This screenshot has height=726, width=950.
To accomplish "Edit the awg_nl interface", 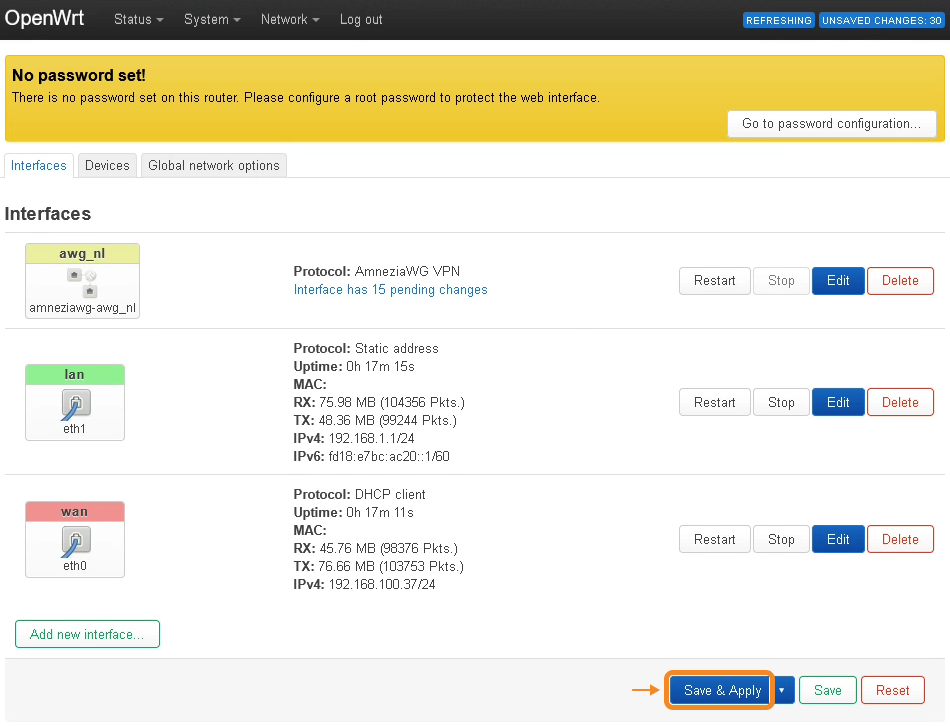I will 838,281.
